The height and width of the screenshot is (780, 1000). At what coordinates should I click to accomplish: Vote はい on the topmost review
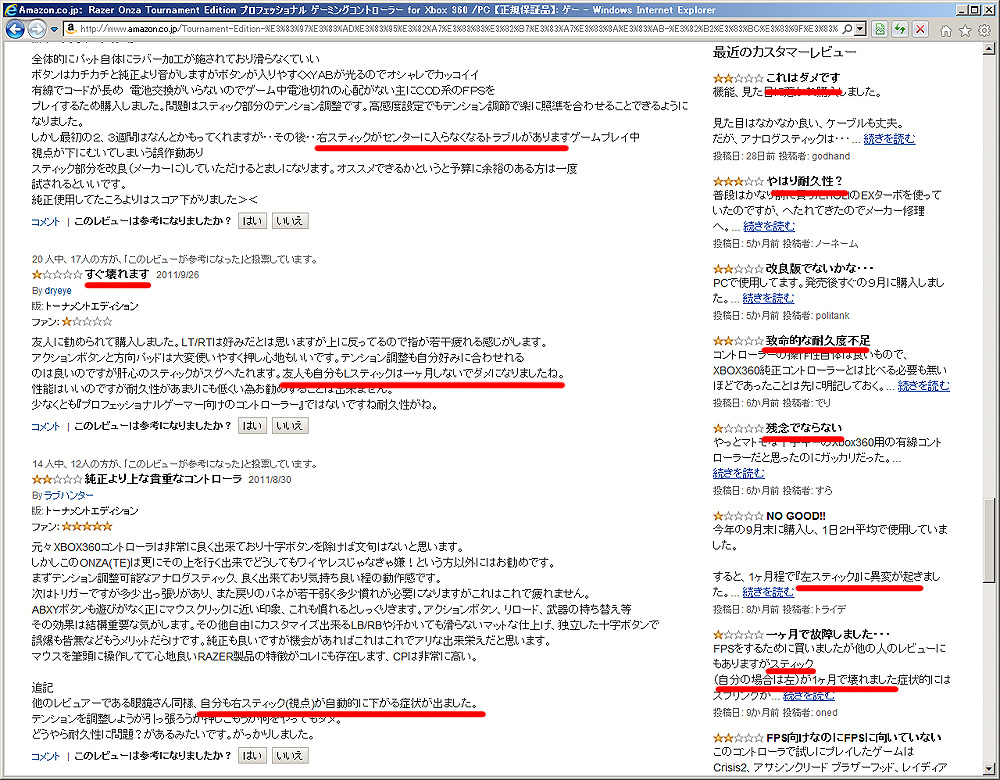pyautogui.click(x=252, y=221)
